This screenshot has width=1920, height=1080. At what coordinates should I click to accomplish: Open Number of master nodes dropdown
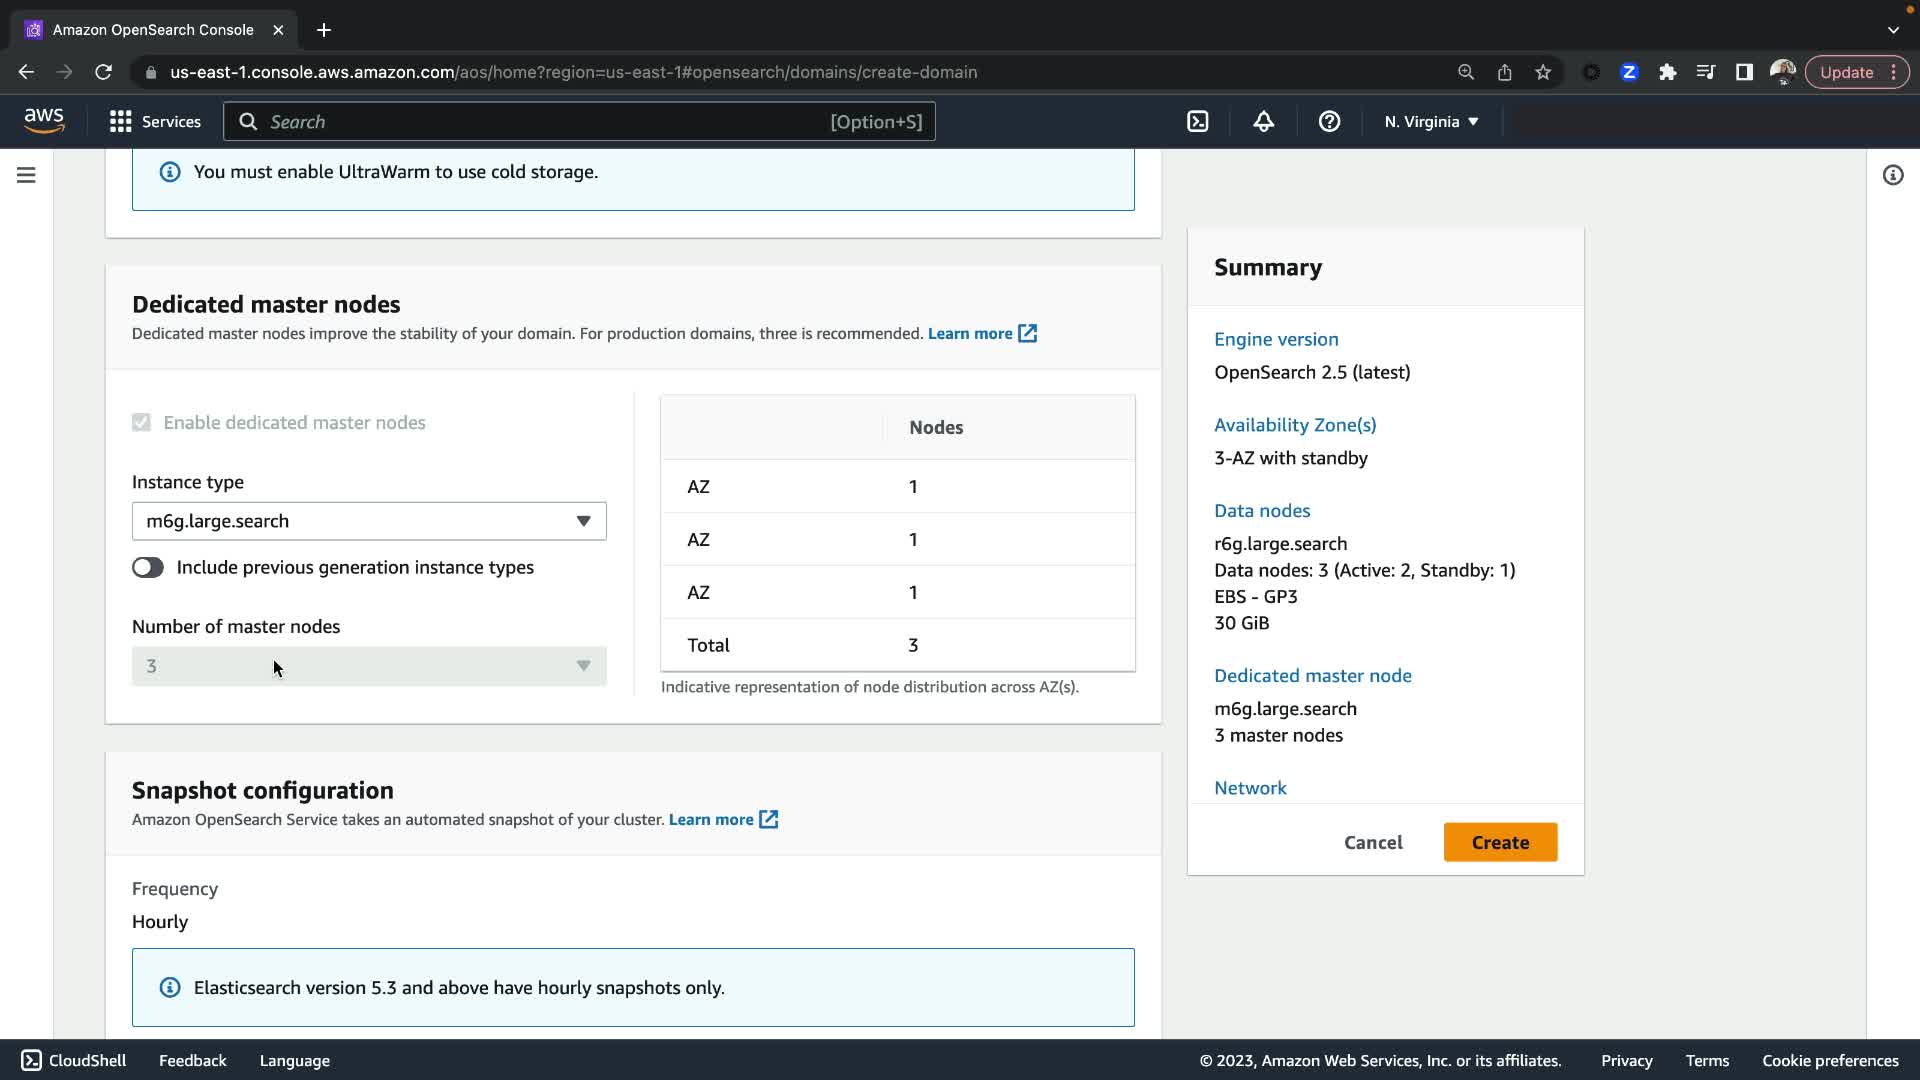(369, 666)
